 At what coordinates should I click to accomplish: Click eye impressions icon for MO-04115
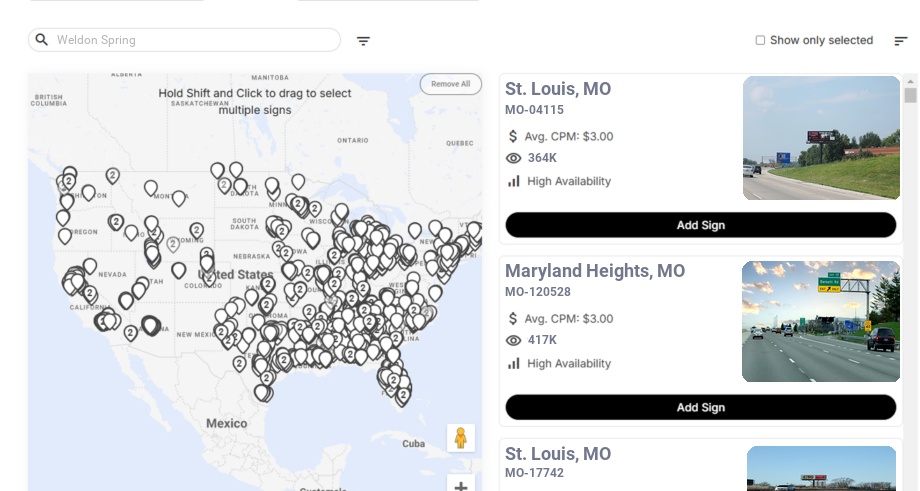click(514, 158)
